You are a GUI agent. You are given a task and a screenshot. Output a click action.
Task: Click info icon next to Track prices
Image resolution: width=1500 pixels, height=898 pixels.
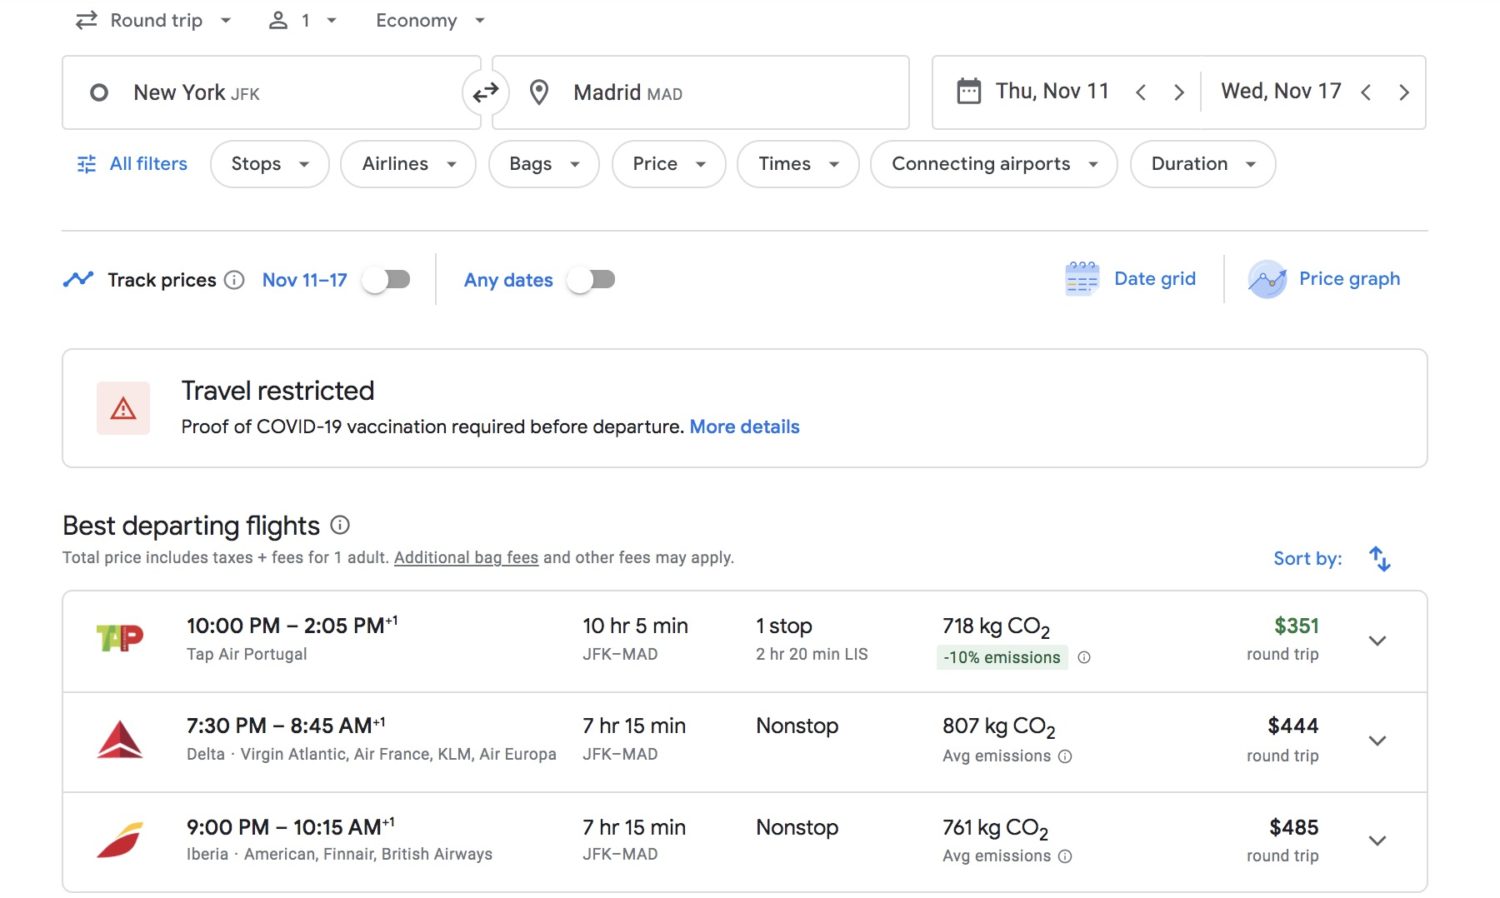(234, 280)
